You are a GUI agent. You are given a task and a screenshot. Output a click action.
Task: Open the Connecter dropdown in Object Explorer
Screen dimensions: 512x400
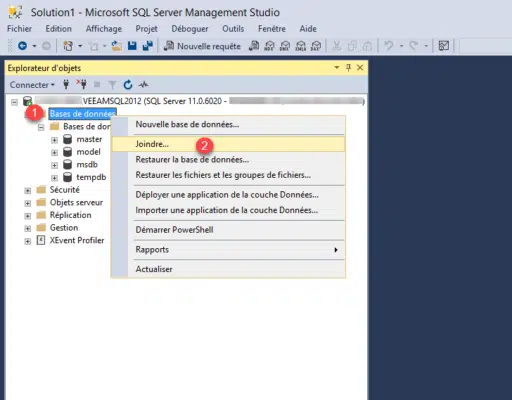(32, 85)
